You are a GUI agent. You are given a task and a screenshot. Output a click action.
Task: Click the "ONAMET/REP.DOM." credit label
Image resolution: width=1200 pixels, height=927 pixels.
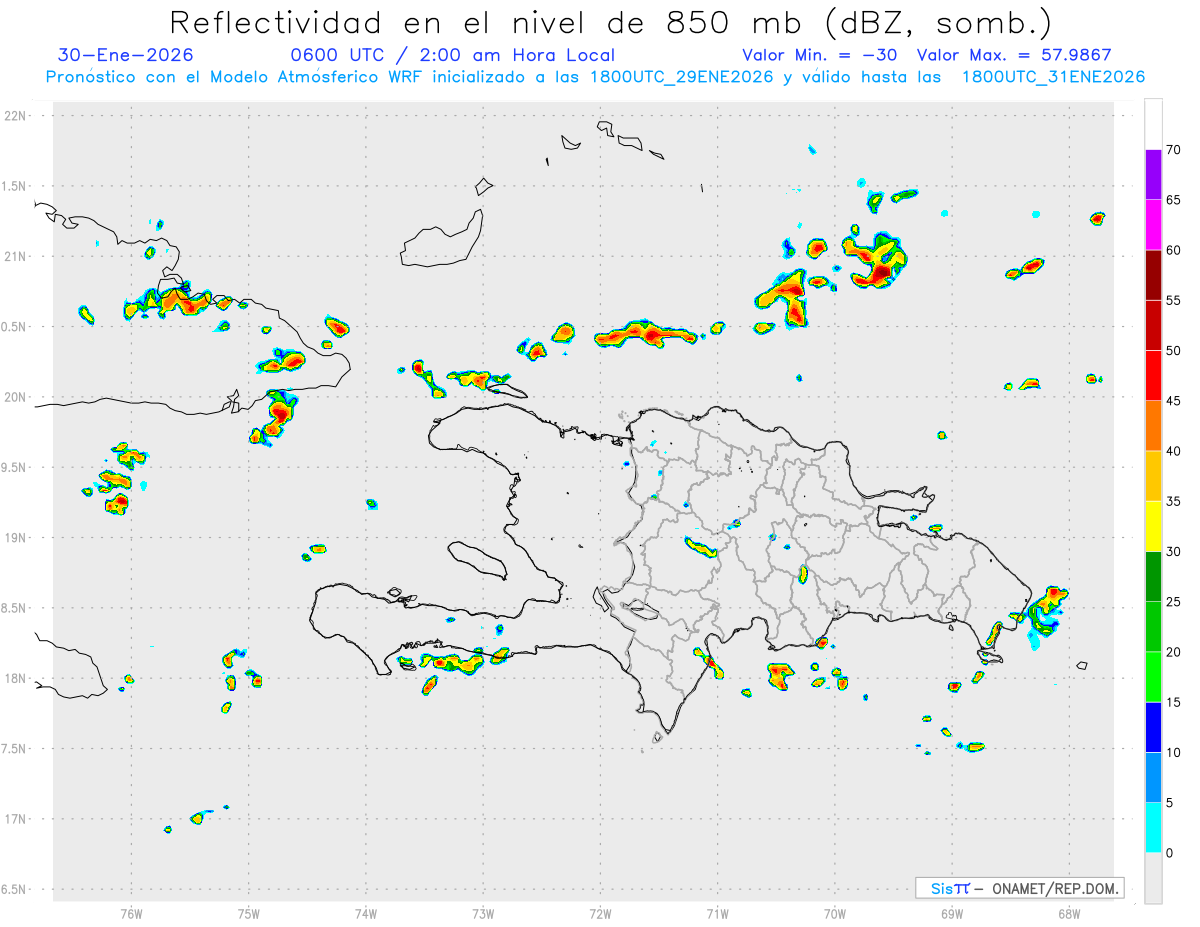(1054, 888)
